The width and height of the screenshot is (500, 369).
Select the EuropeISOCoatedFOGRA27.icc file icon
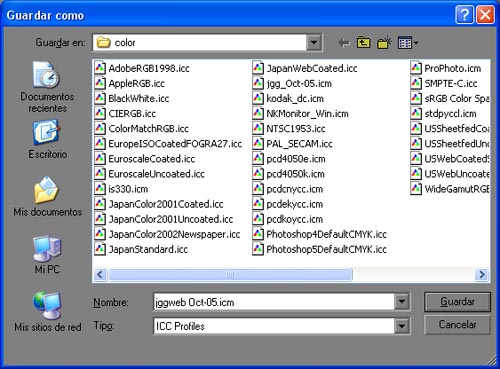[x=100, y=143]
